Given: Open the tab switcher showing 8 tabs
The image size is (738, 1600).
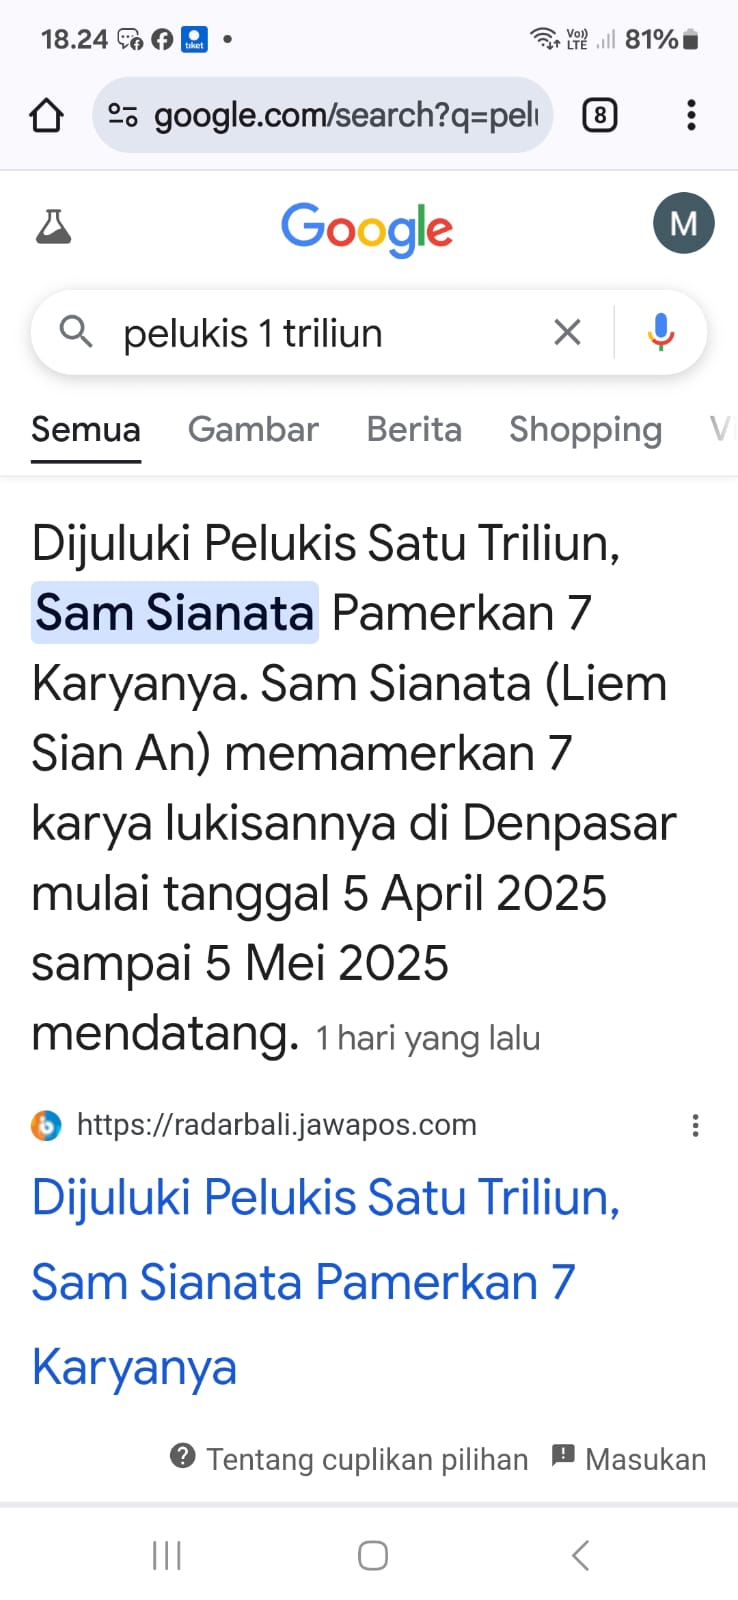Looking at the screenshot, I should pyautogui.click(x=599, y=116).
